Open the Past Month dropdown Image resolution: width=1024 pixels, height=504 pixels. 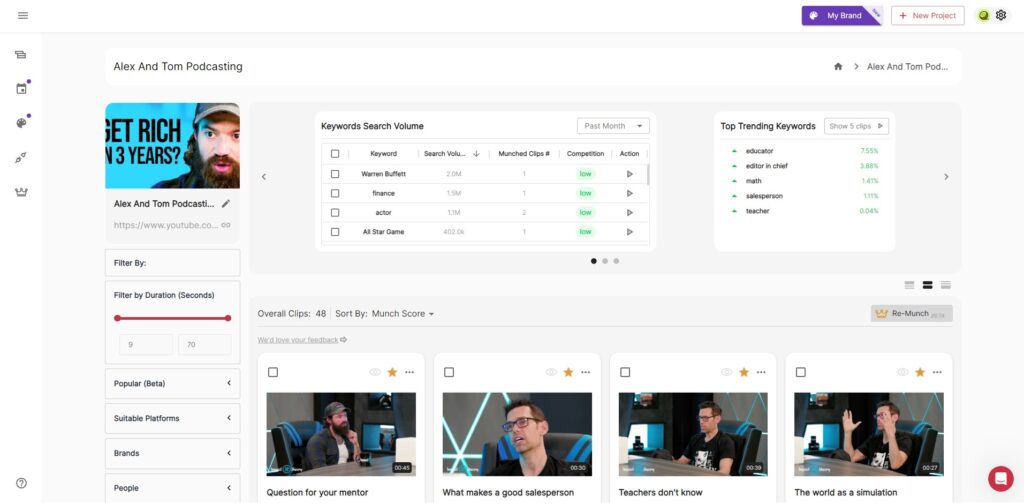pyautogui.click(x=613, y=126)
